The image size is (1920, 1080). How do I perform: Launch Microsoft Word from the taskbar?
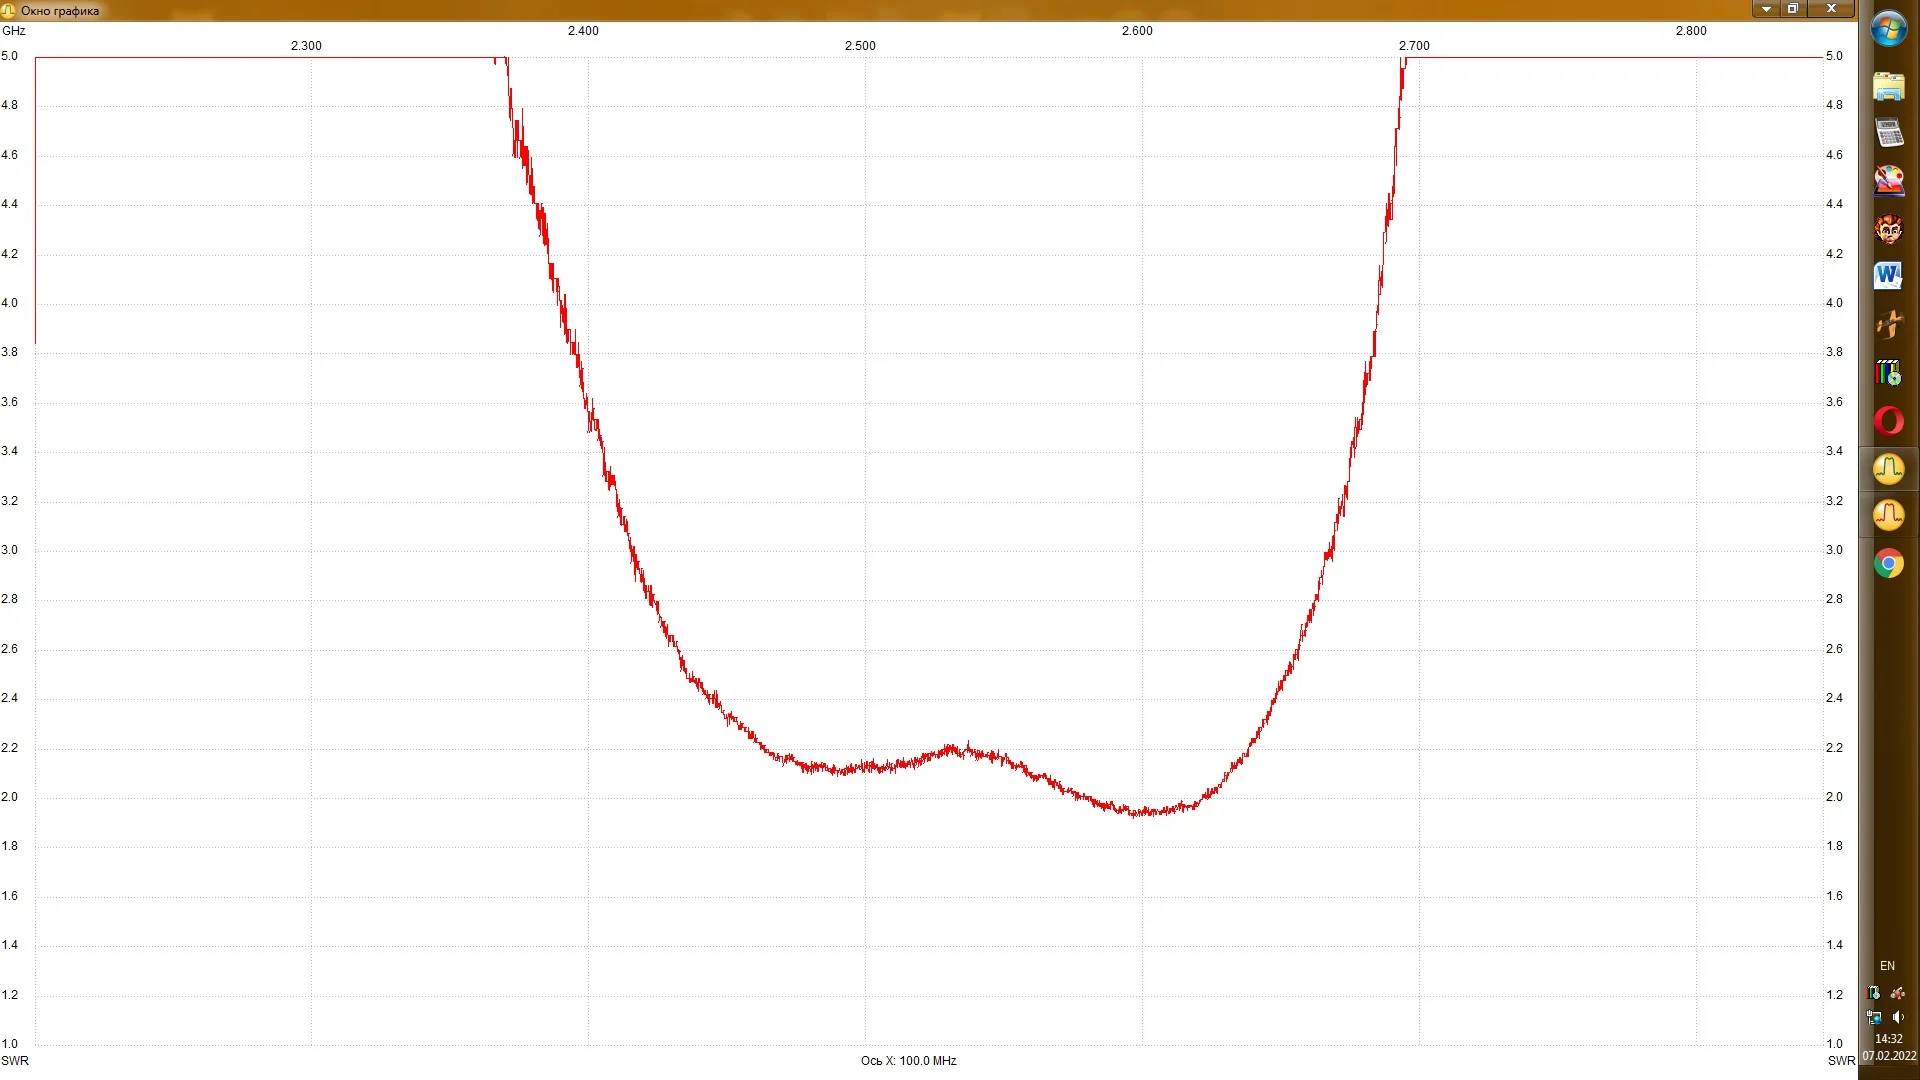1889,276
